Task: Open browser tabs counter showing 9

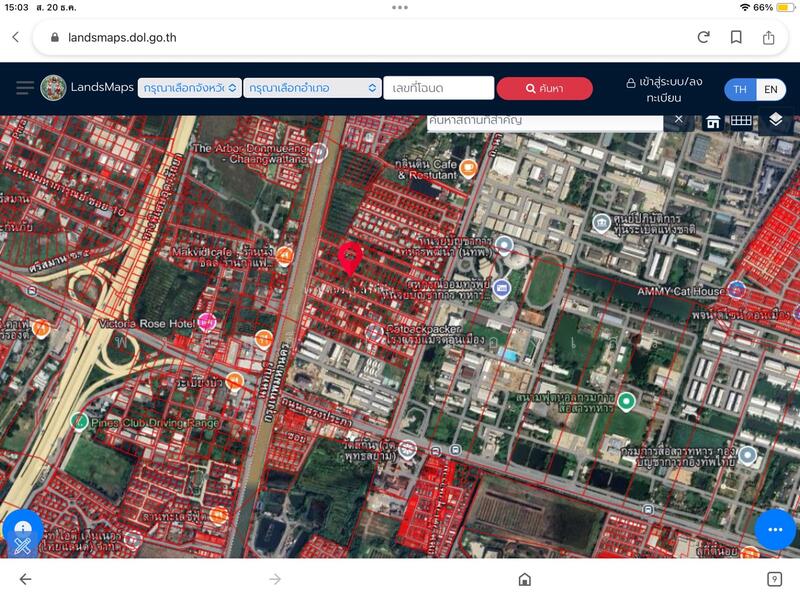Action: click(x=774, y=579)
